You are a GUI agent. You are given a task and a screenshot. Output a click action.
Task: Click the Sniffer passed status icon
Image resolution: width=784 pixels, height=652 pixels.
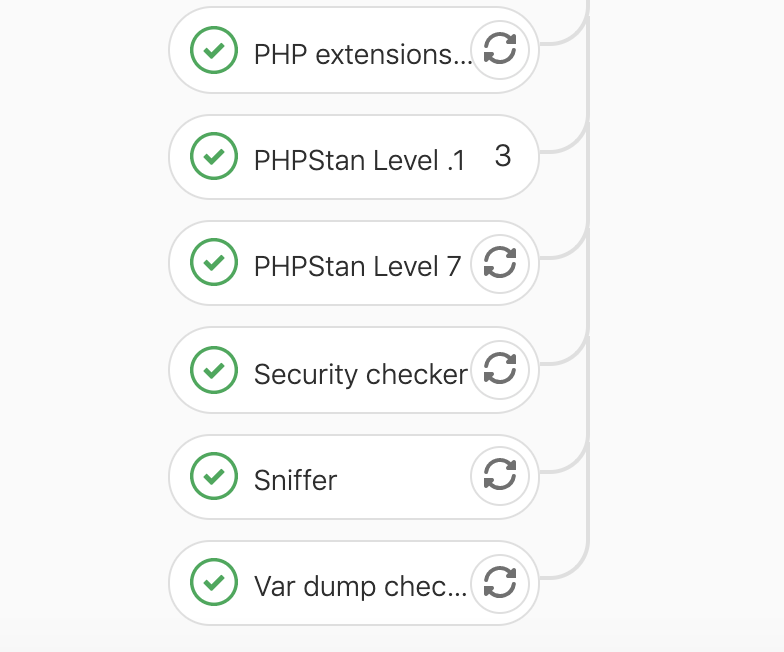pos(214,476)
